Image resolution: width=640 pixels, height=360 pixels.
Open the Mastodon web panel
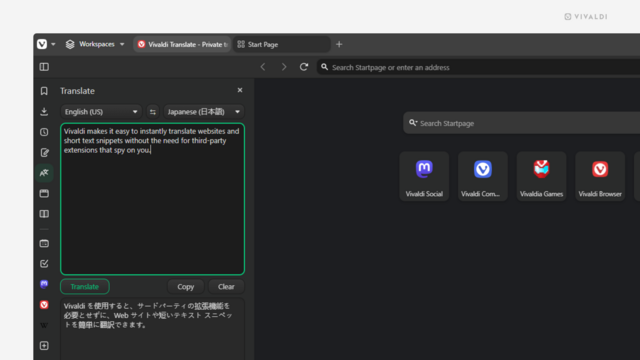(44, 284)
